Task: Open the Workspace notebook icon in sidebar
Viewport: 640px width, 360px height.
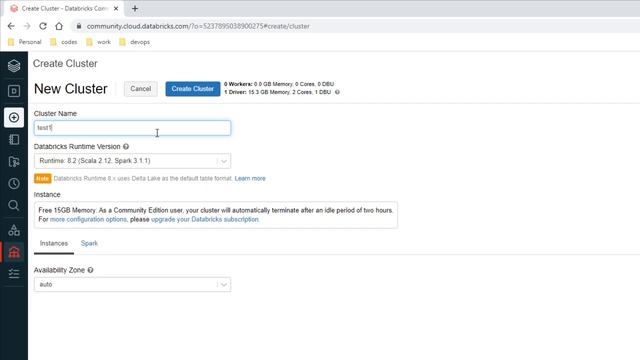Action: 14,140
